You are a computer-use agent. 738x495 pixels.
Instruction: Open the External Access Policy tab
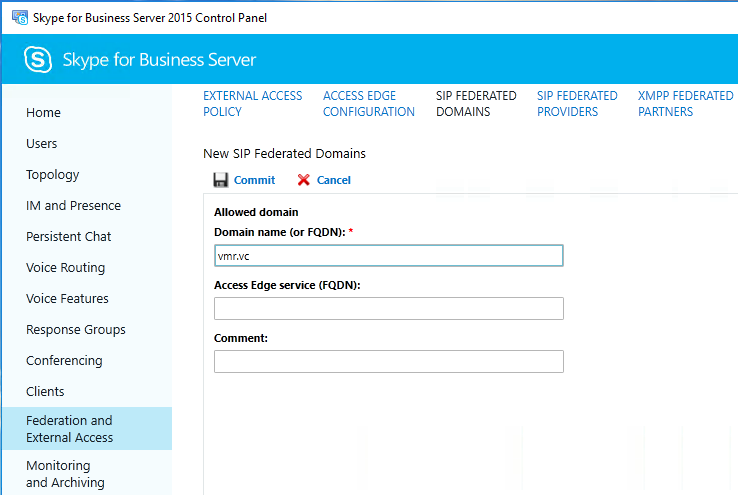(252, 104)
